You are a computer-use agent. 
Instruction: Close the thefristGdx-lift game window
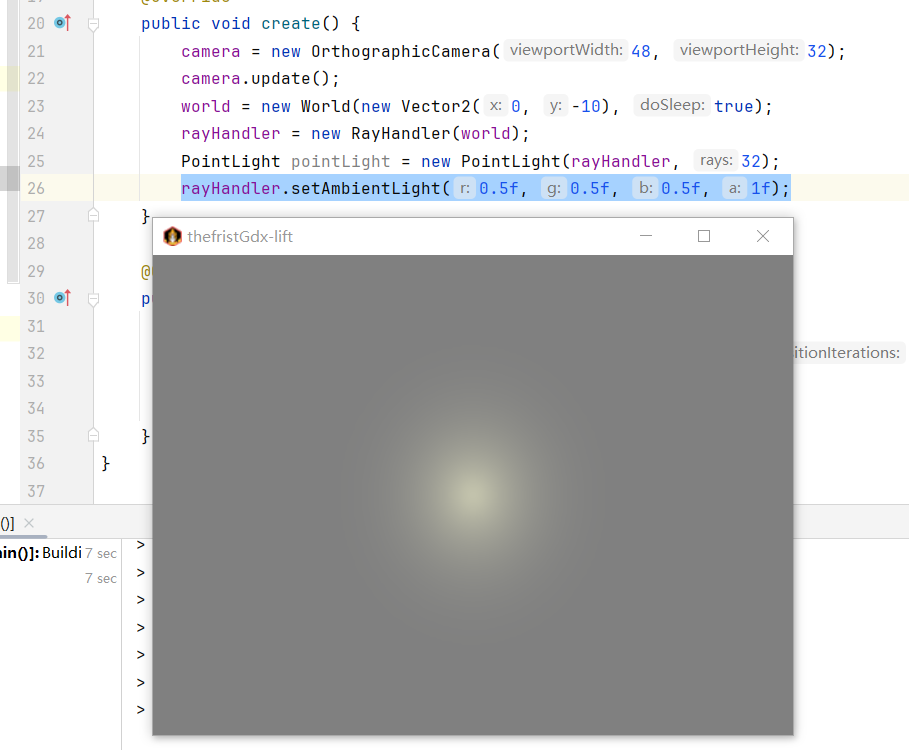pos(763,236)
